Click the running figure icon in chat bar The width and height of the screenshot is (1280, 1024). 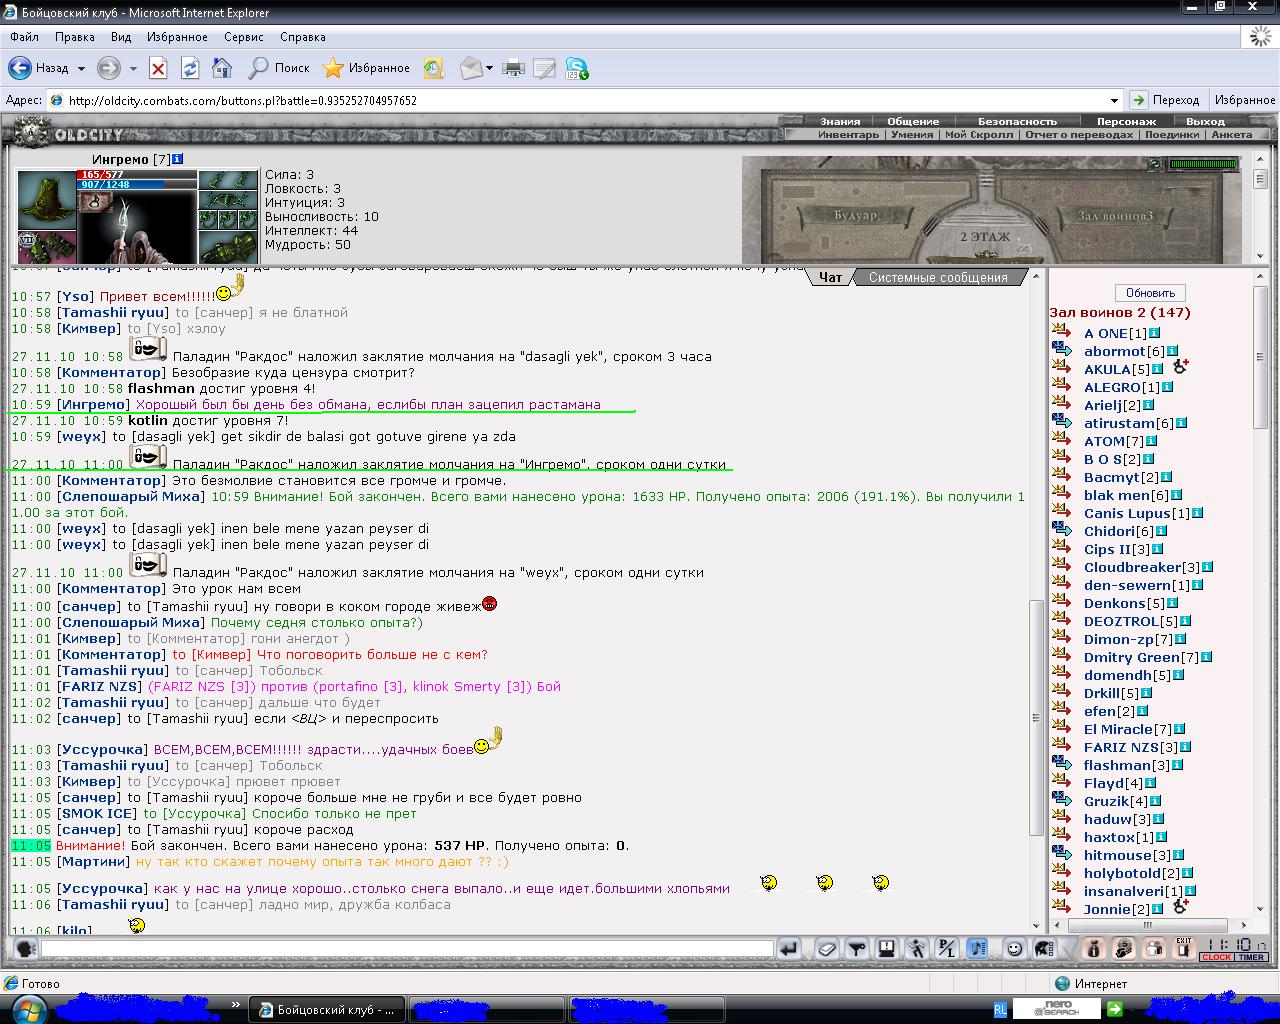click(916, 949)
